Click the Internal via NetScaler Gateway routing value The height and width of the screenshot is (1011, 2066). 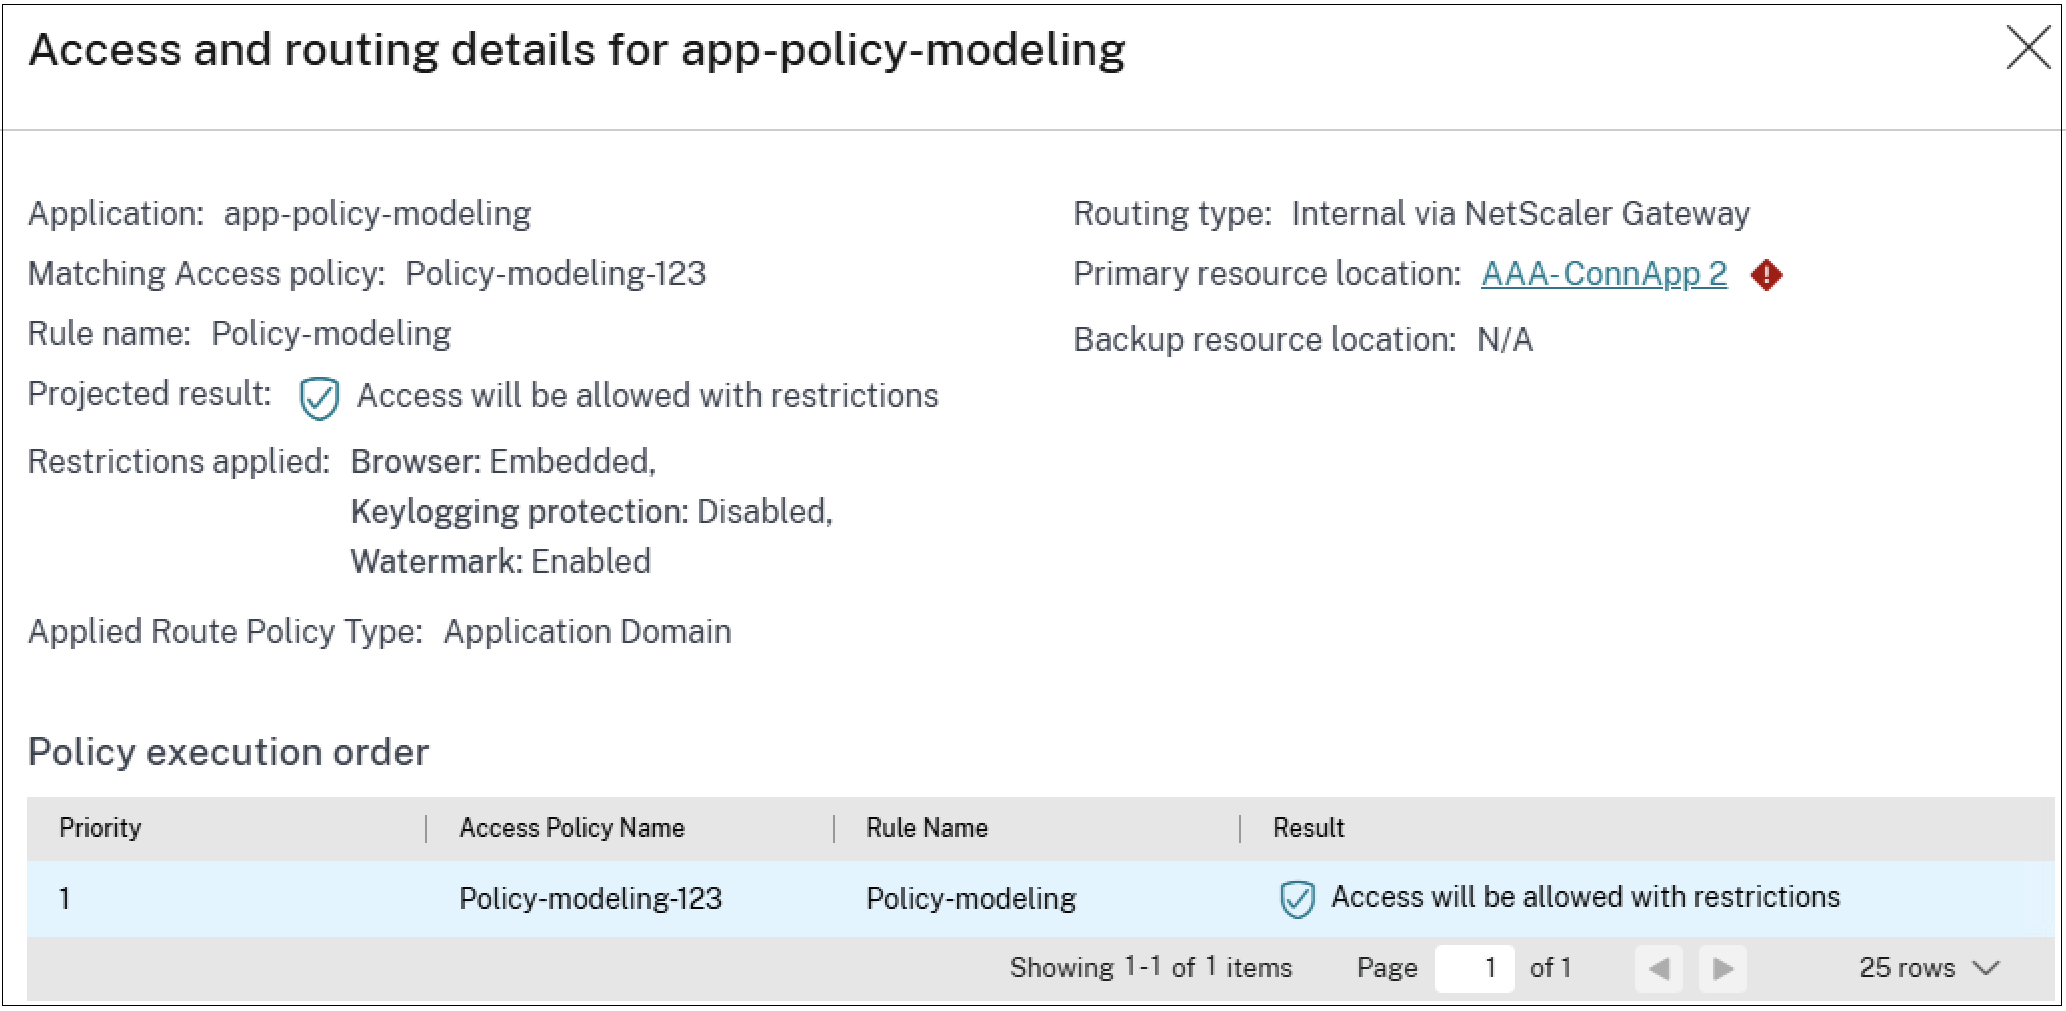[x=1520, y=213]
